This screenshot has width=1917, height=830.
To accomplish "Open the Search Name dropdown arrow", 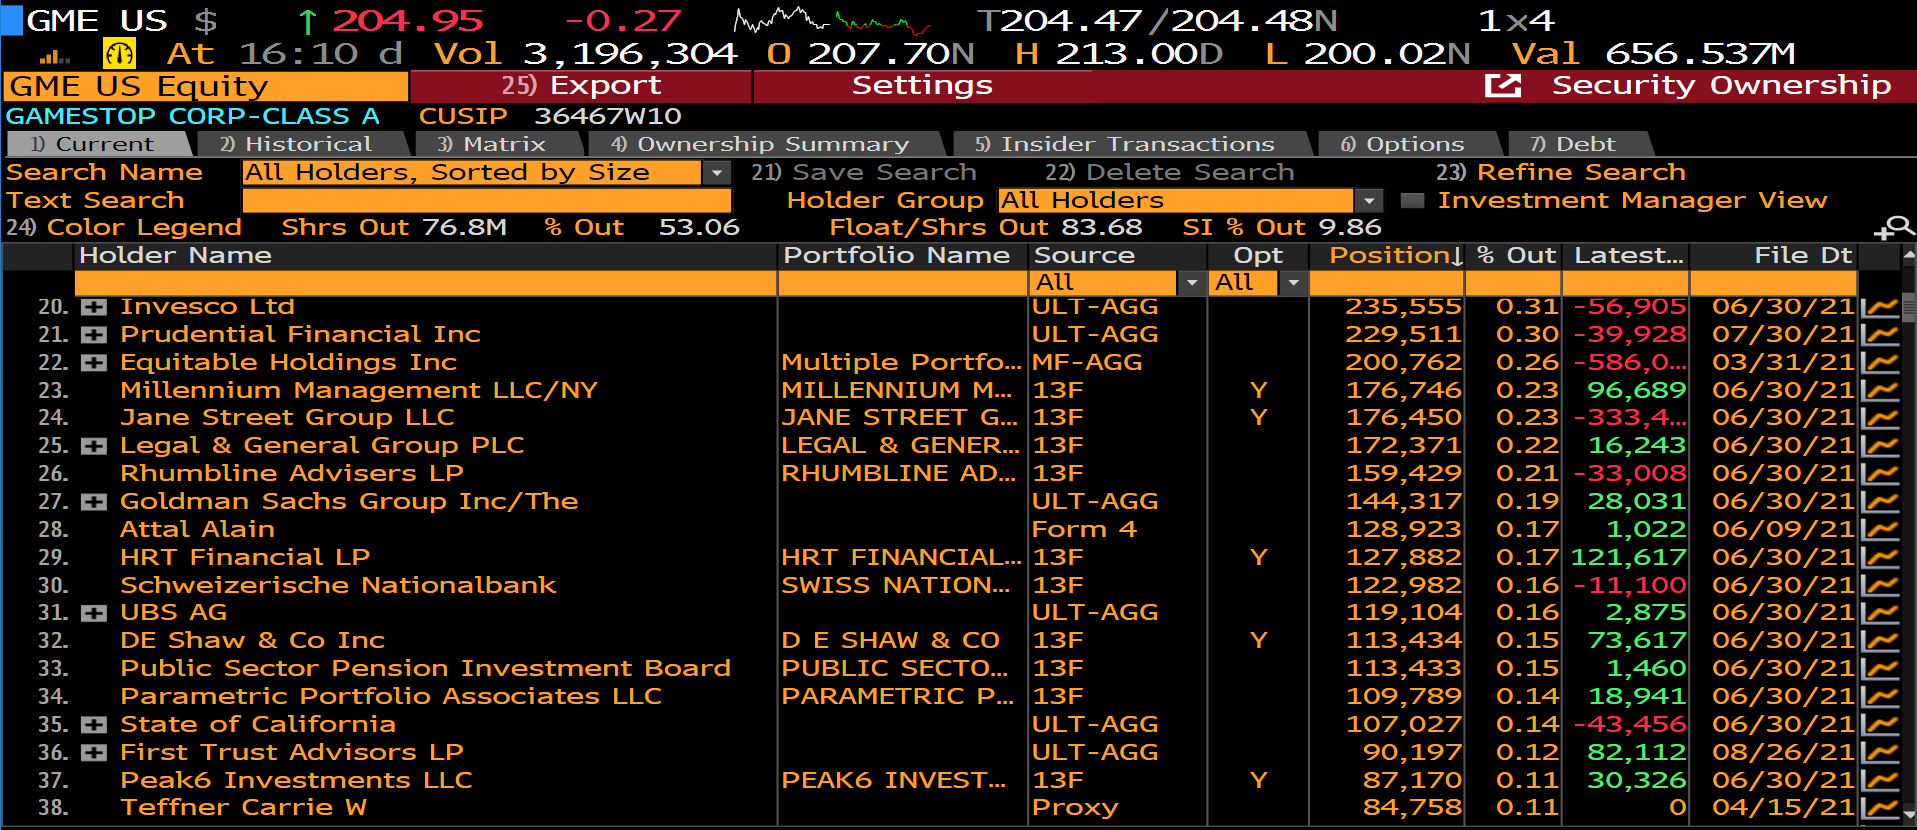I will (716, 173).
